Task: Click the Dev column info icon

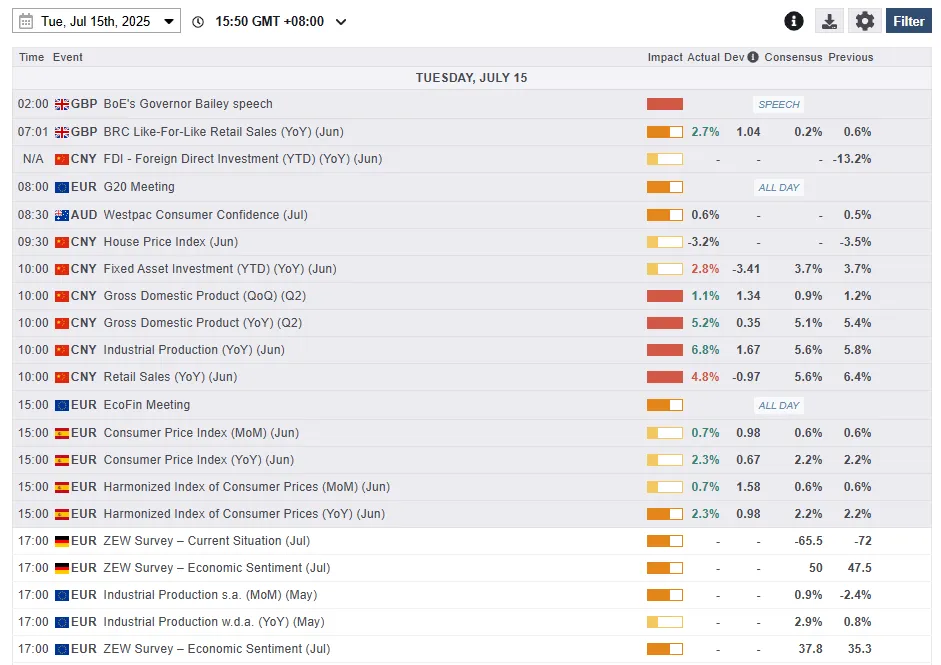Action: (x=753, y=57)
